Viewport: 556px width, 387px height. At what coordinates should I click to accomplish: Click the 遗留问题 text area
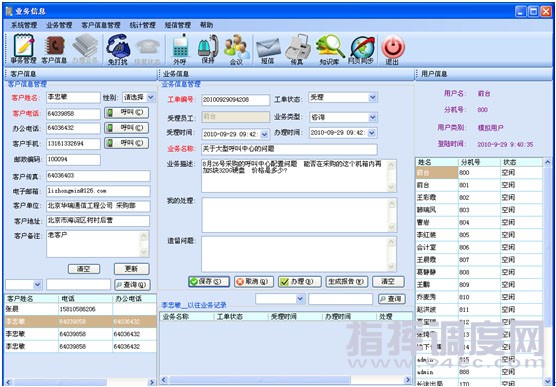tap(299, 254)
